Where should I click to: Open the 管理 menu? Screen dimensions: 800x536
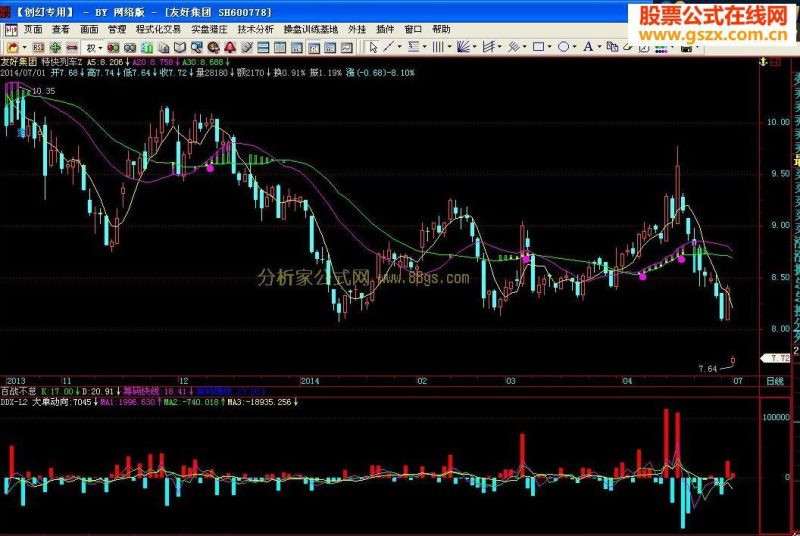click(117, 30)
